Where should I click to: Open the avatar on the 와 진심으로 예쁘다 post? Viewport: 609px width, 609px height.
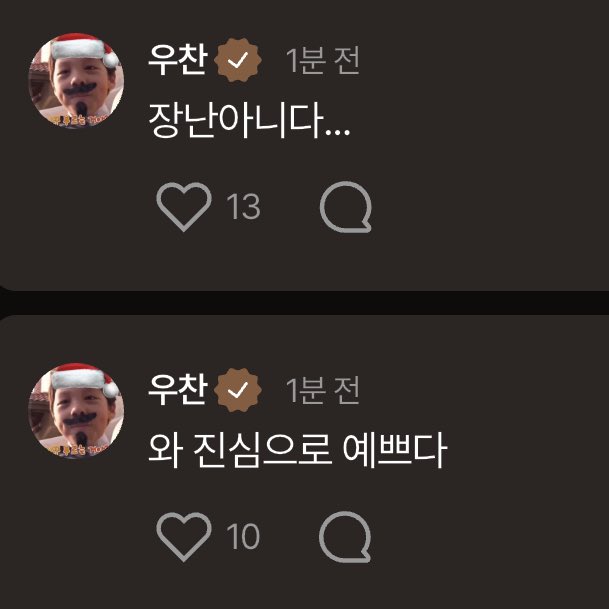coord(76,411)
